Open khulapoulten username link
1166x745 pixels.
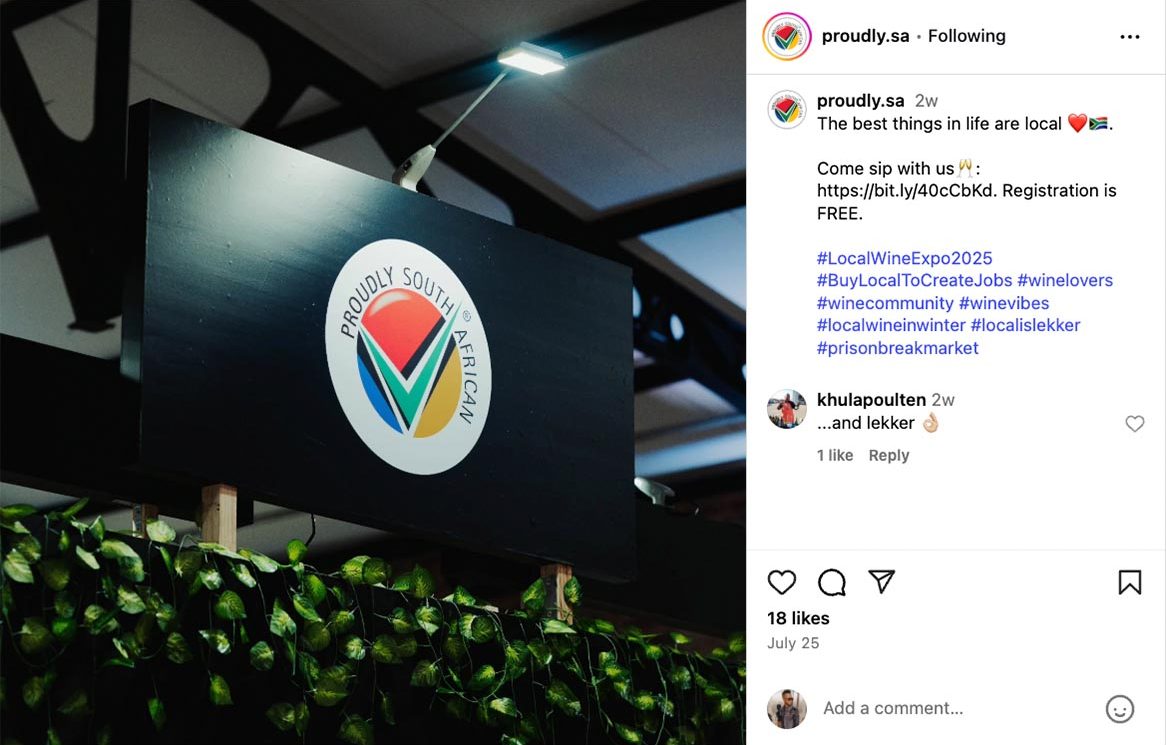[x=871, y=399]
